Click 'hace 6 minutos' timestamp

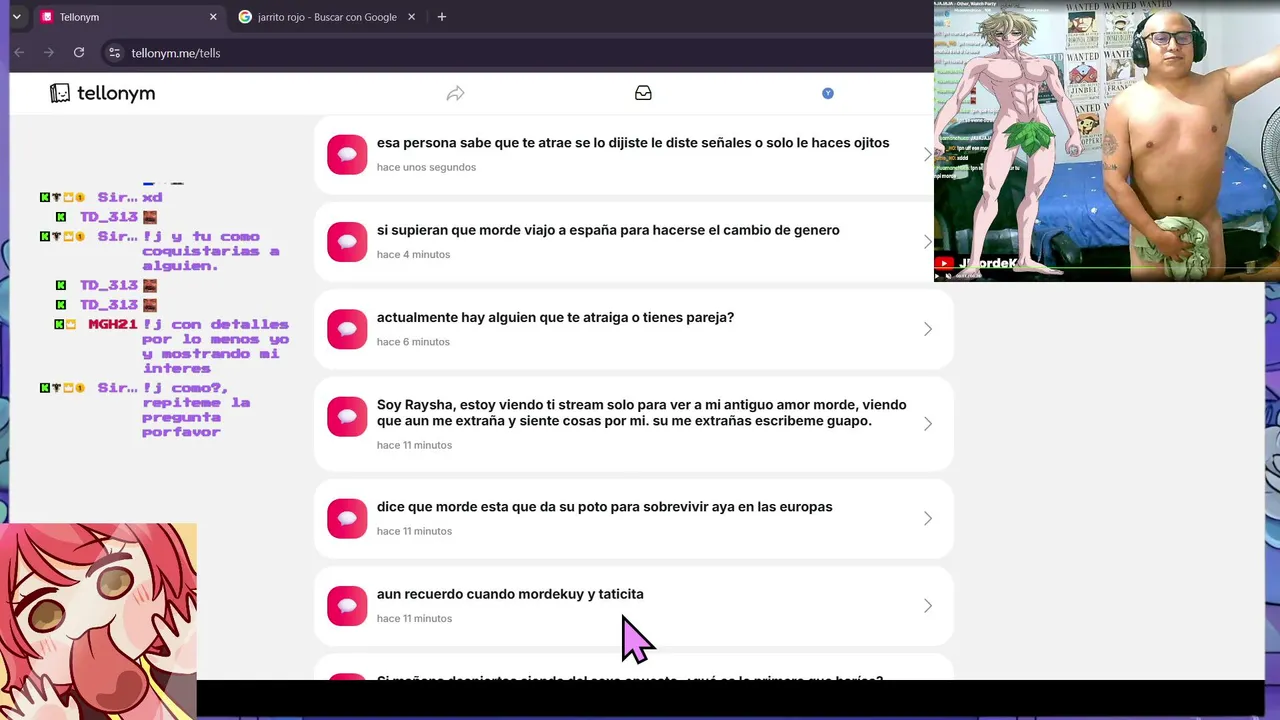click(413, 341)
